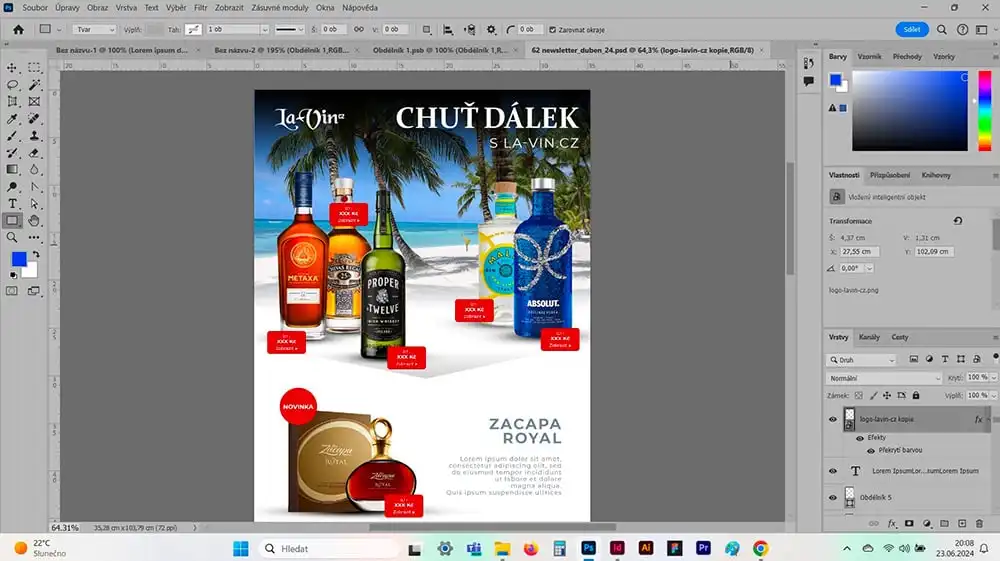Toggle filter for type layers
Viewport: 1000px width, 561px height.
tap(945, 360)
